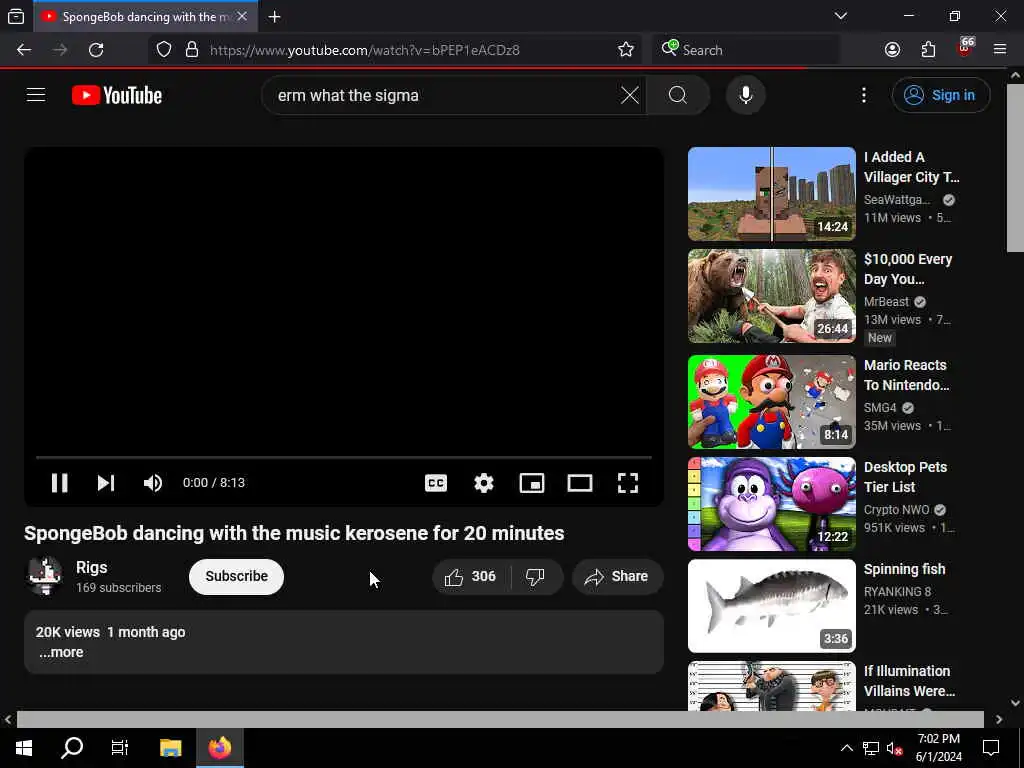The width and height of the screenshot is (1024, 768).
Task: Click the YouTube search magnifier button
Action: tap(678, 95)
